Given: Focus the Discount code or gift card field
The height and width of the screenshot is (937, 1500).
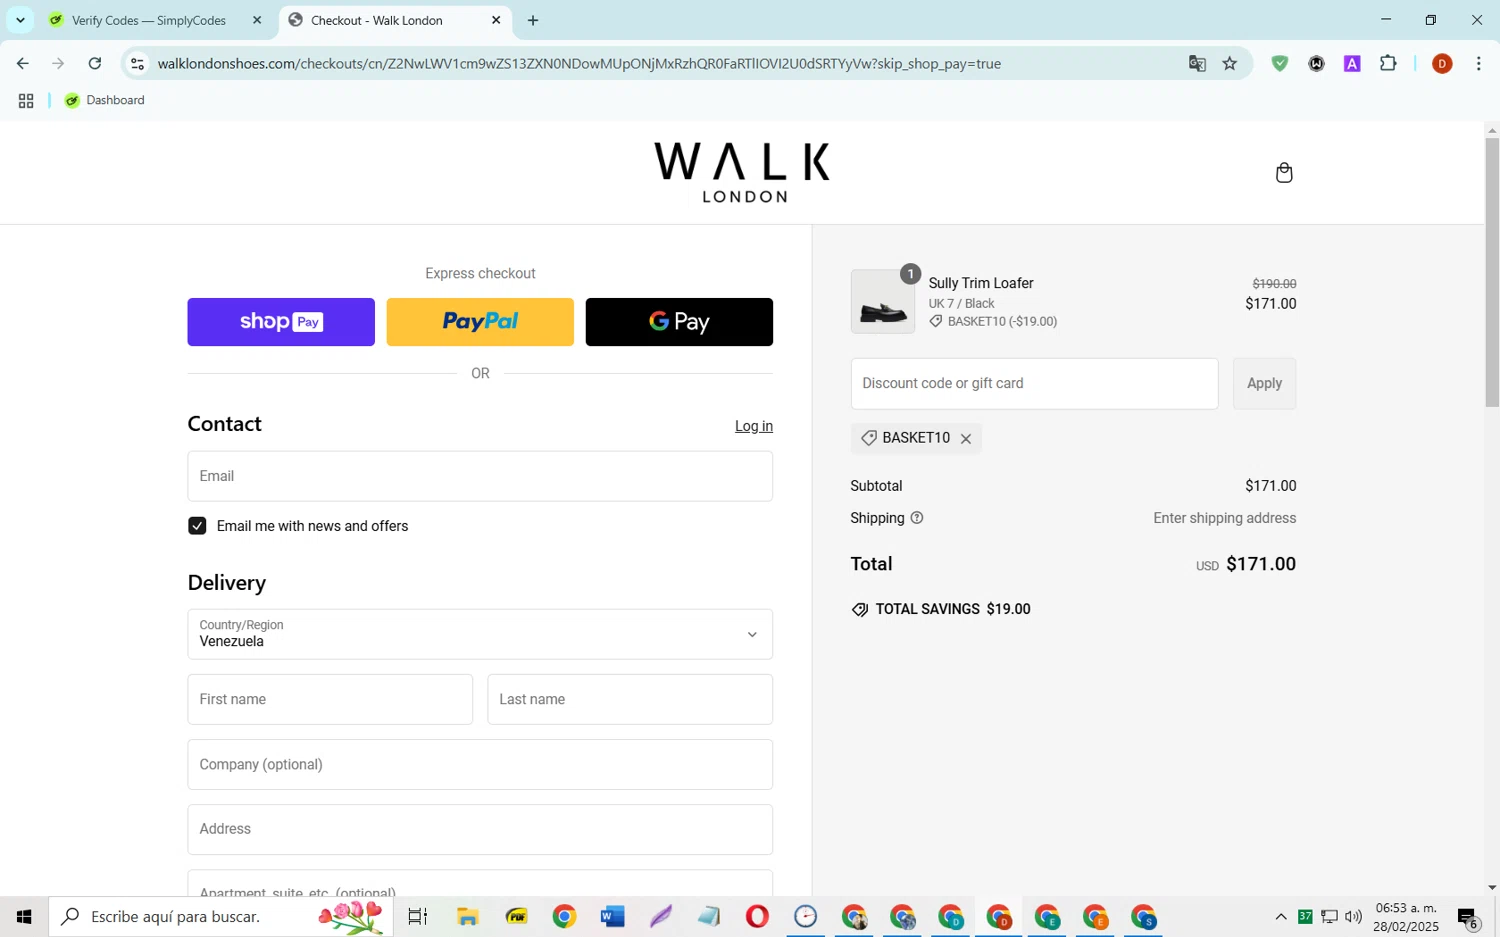Looking at the screenshot, I should pyautogui.click(x=1034, y=383).
